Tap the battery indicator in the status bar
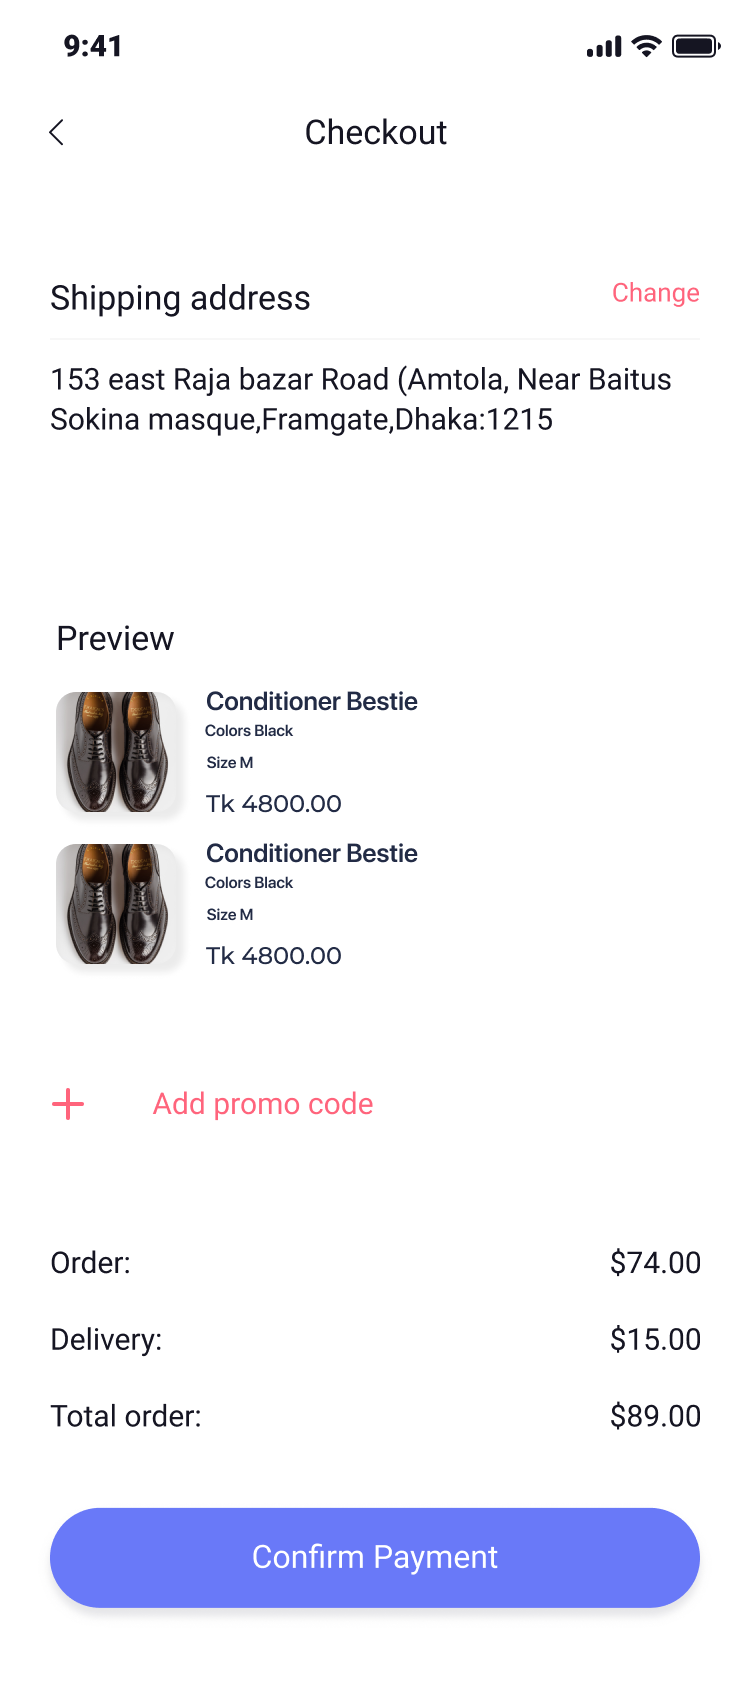 [697, 45]
